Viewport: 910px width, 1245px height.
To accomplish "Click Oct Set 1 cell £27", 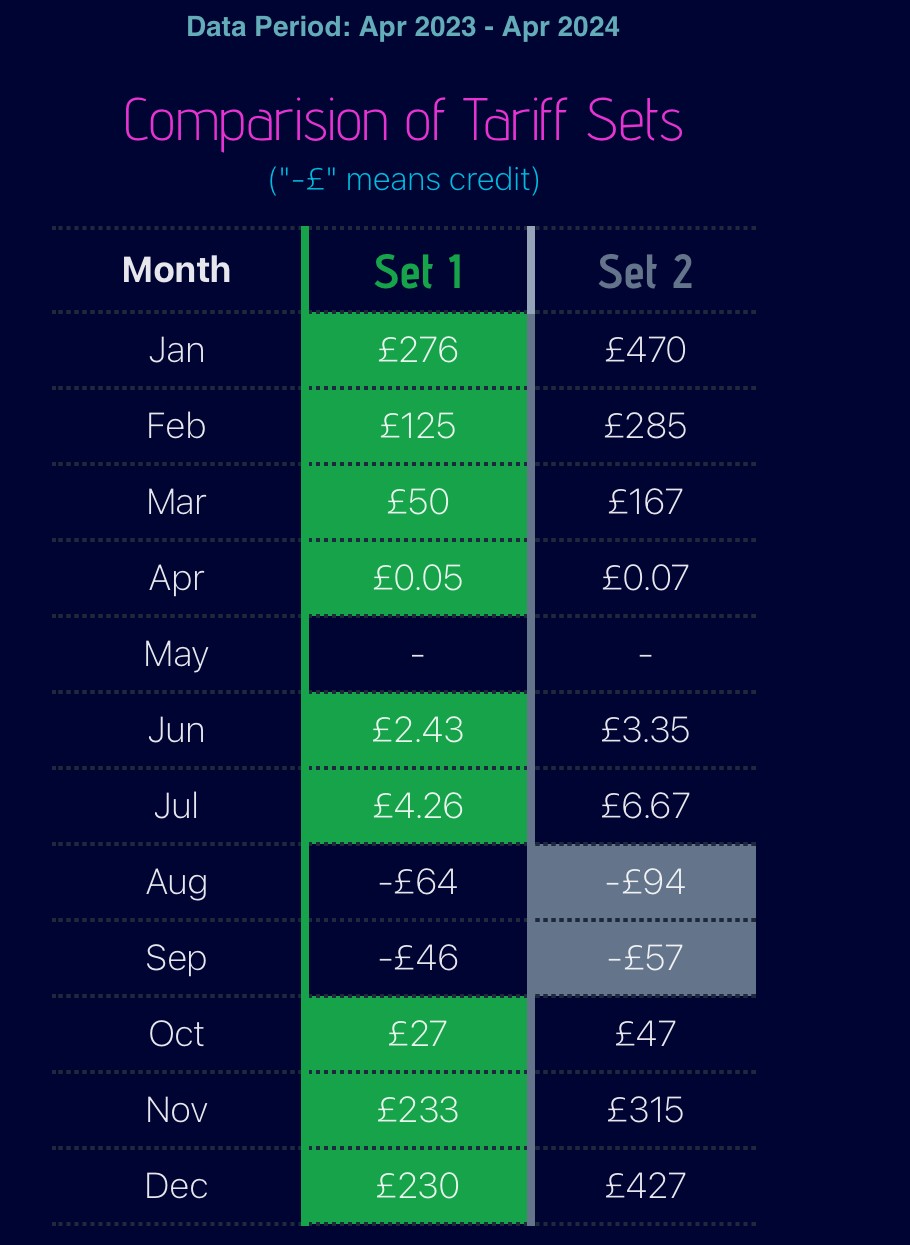I will pos(418,1034).
